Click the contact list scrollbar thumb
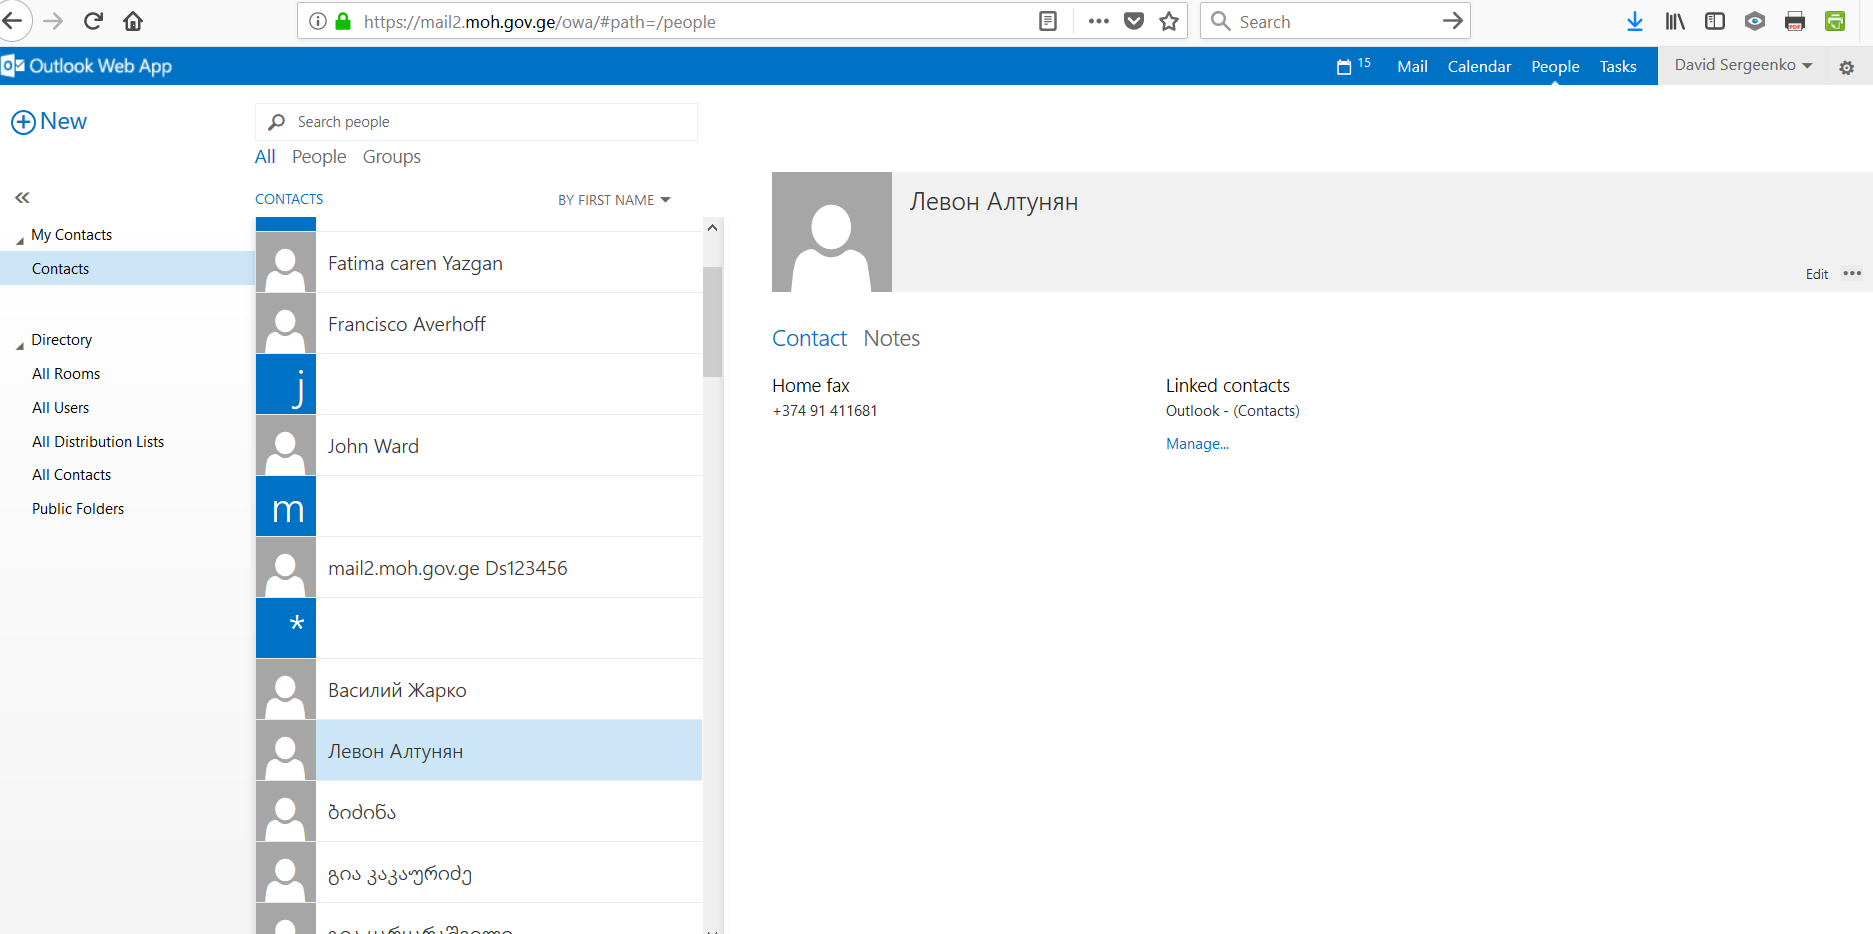Viewport: 1873px width, 934px height. coord(712,320)
